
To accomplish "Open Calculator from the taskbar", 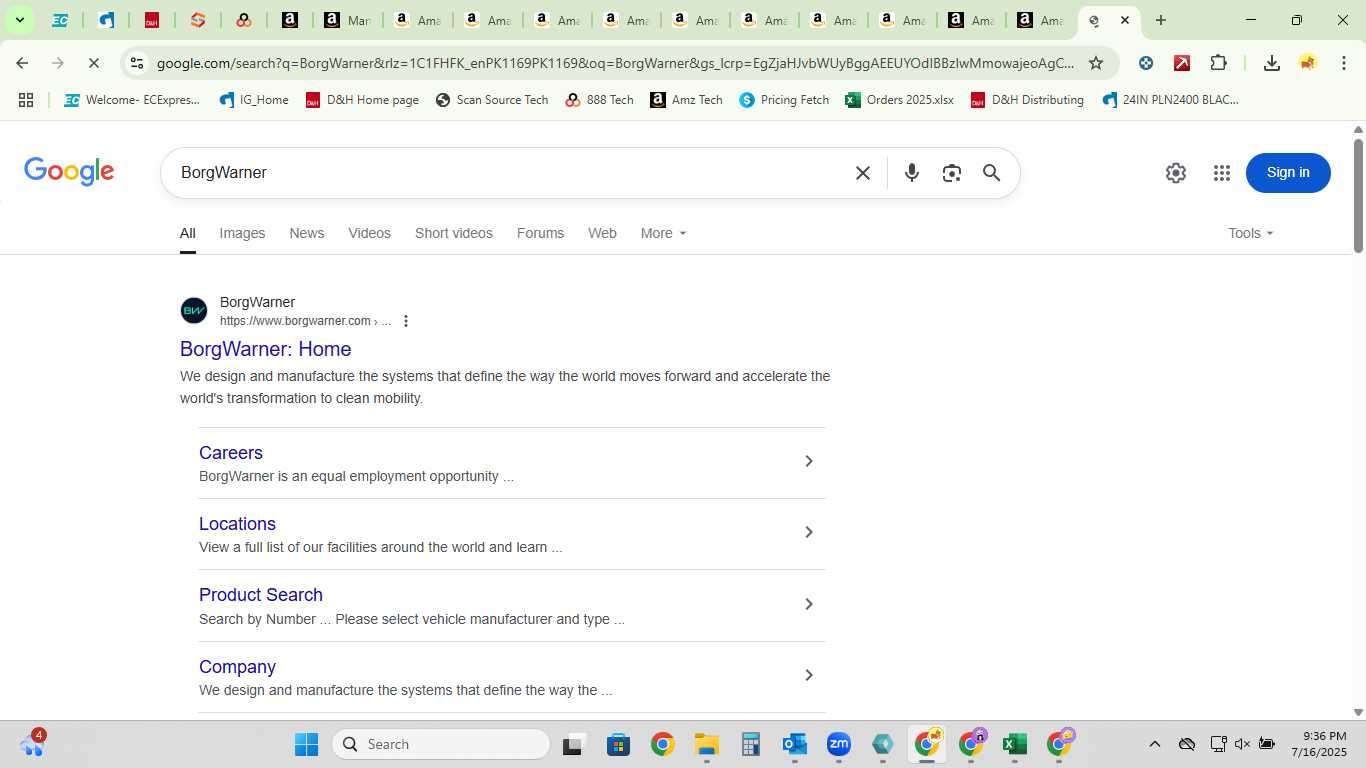I will pos(750,744).
